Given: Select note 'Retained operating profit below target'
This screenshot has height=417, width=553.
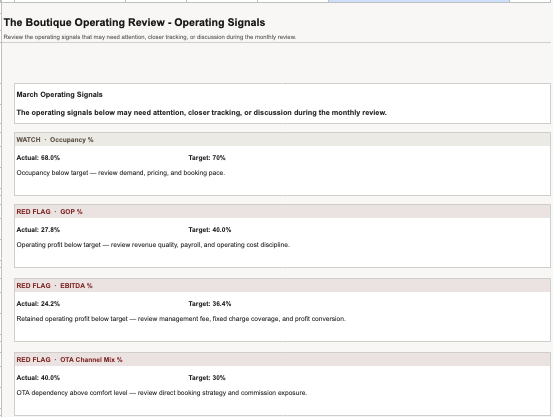Looking at the screenshot, I should [181, 319].
